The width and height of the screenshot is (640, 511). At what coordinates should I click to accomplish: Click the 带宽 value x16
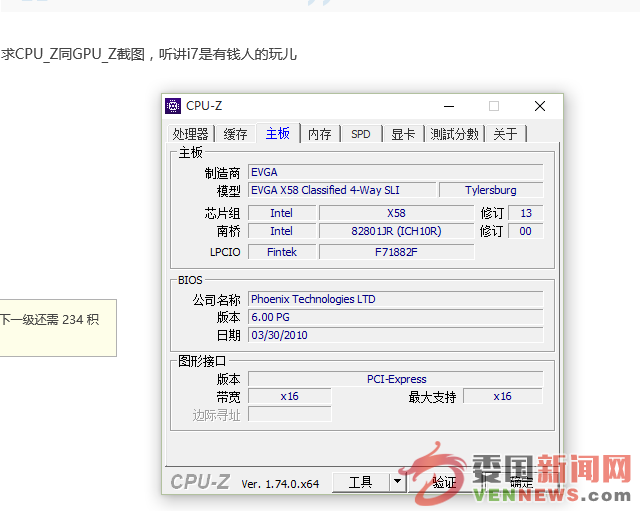(289, 396)
